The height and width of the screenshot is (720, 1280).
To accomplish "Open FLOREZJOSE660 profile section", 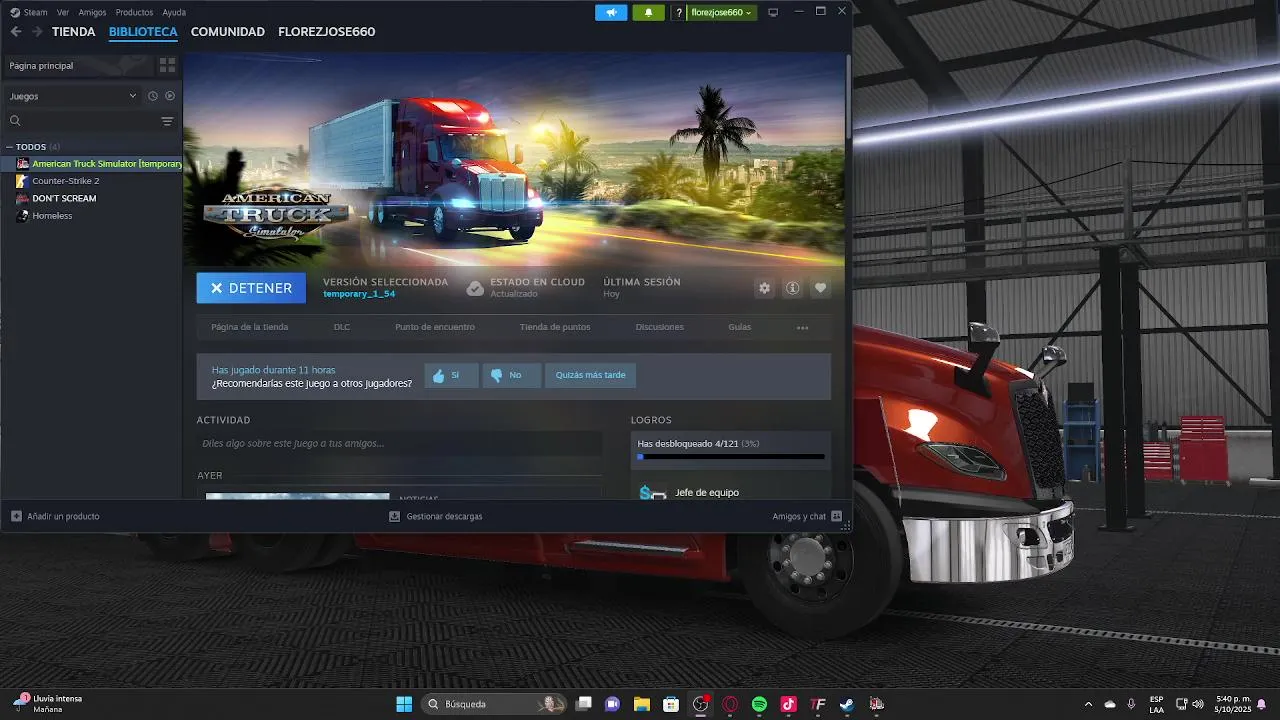I will click(326, 32).
